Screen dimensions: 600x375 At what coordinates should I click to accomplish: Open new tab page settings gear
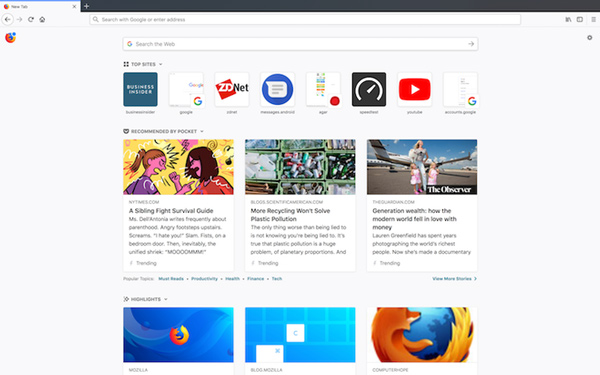click(590, 38)
